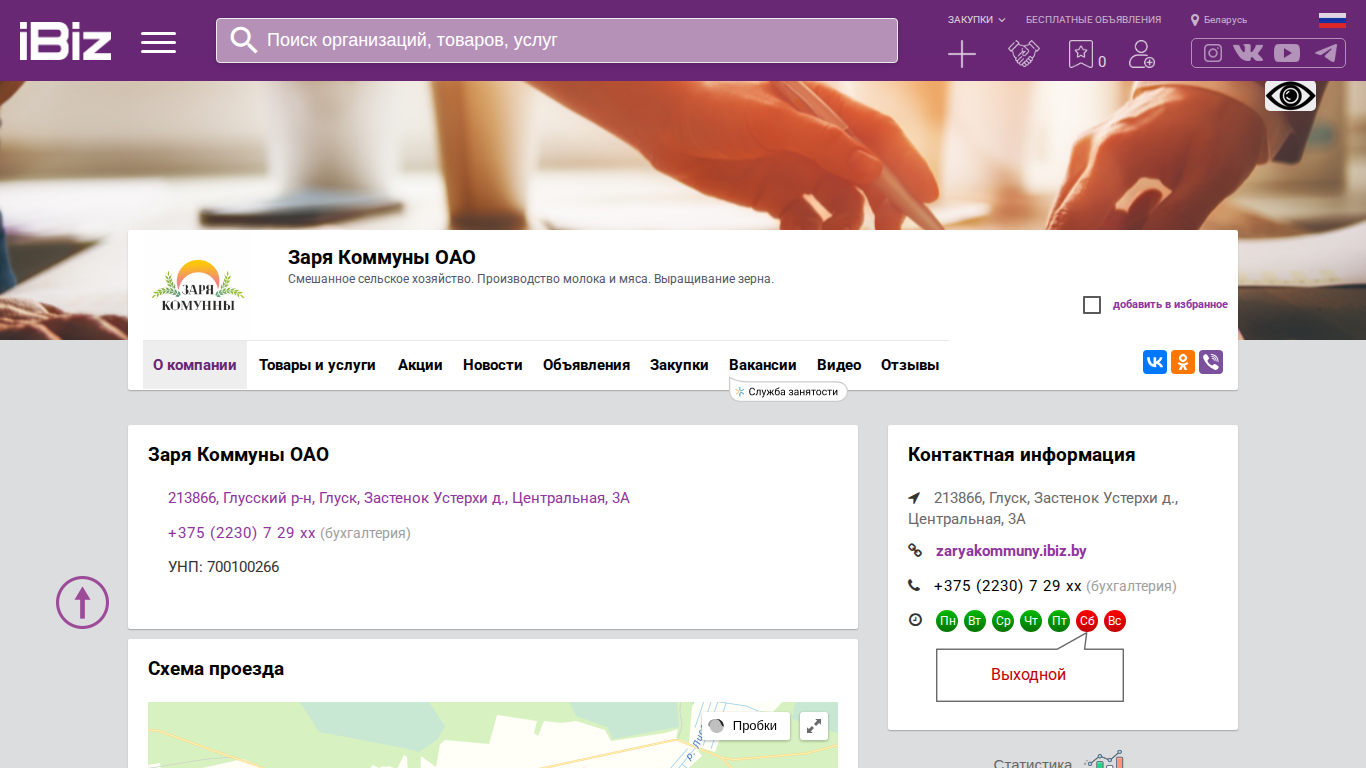Viewport: 1366px width, 768px height.
Task: Open the Акции tab
Action: 420,365
